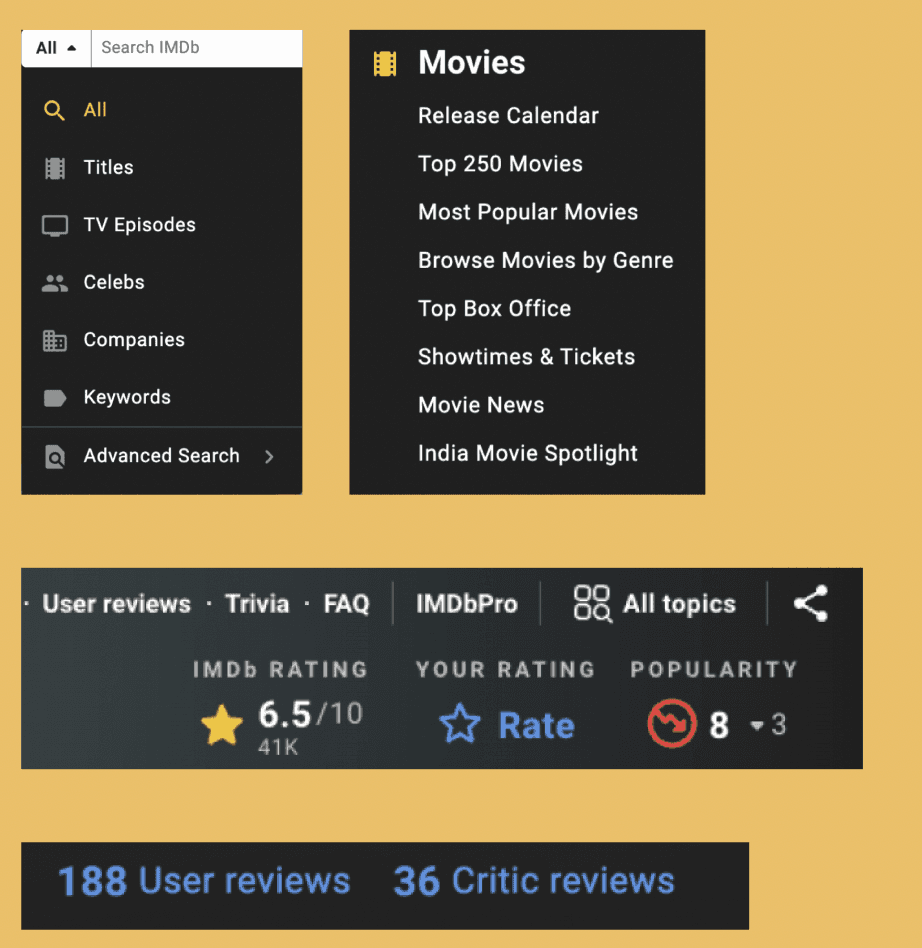This screenshot has width=922, height=948.
Task: Pick Companies in the search filter list
Action: click(161, 340)
